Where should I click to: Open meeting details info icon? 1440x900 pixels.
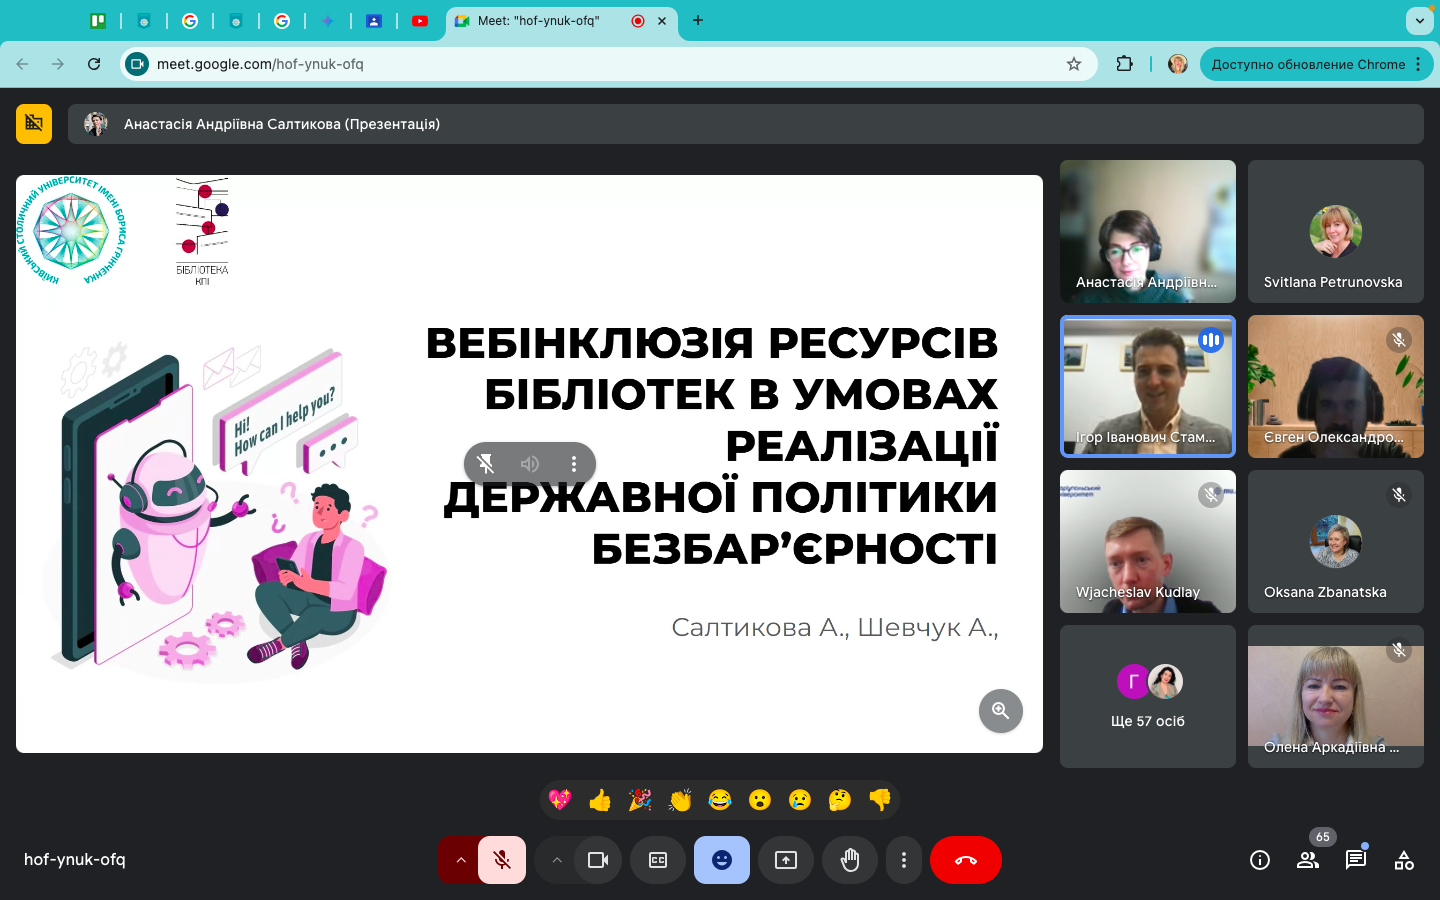tap(1260, 860)
